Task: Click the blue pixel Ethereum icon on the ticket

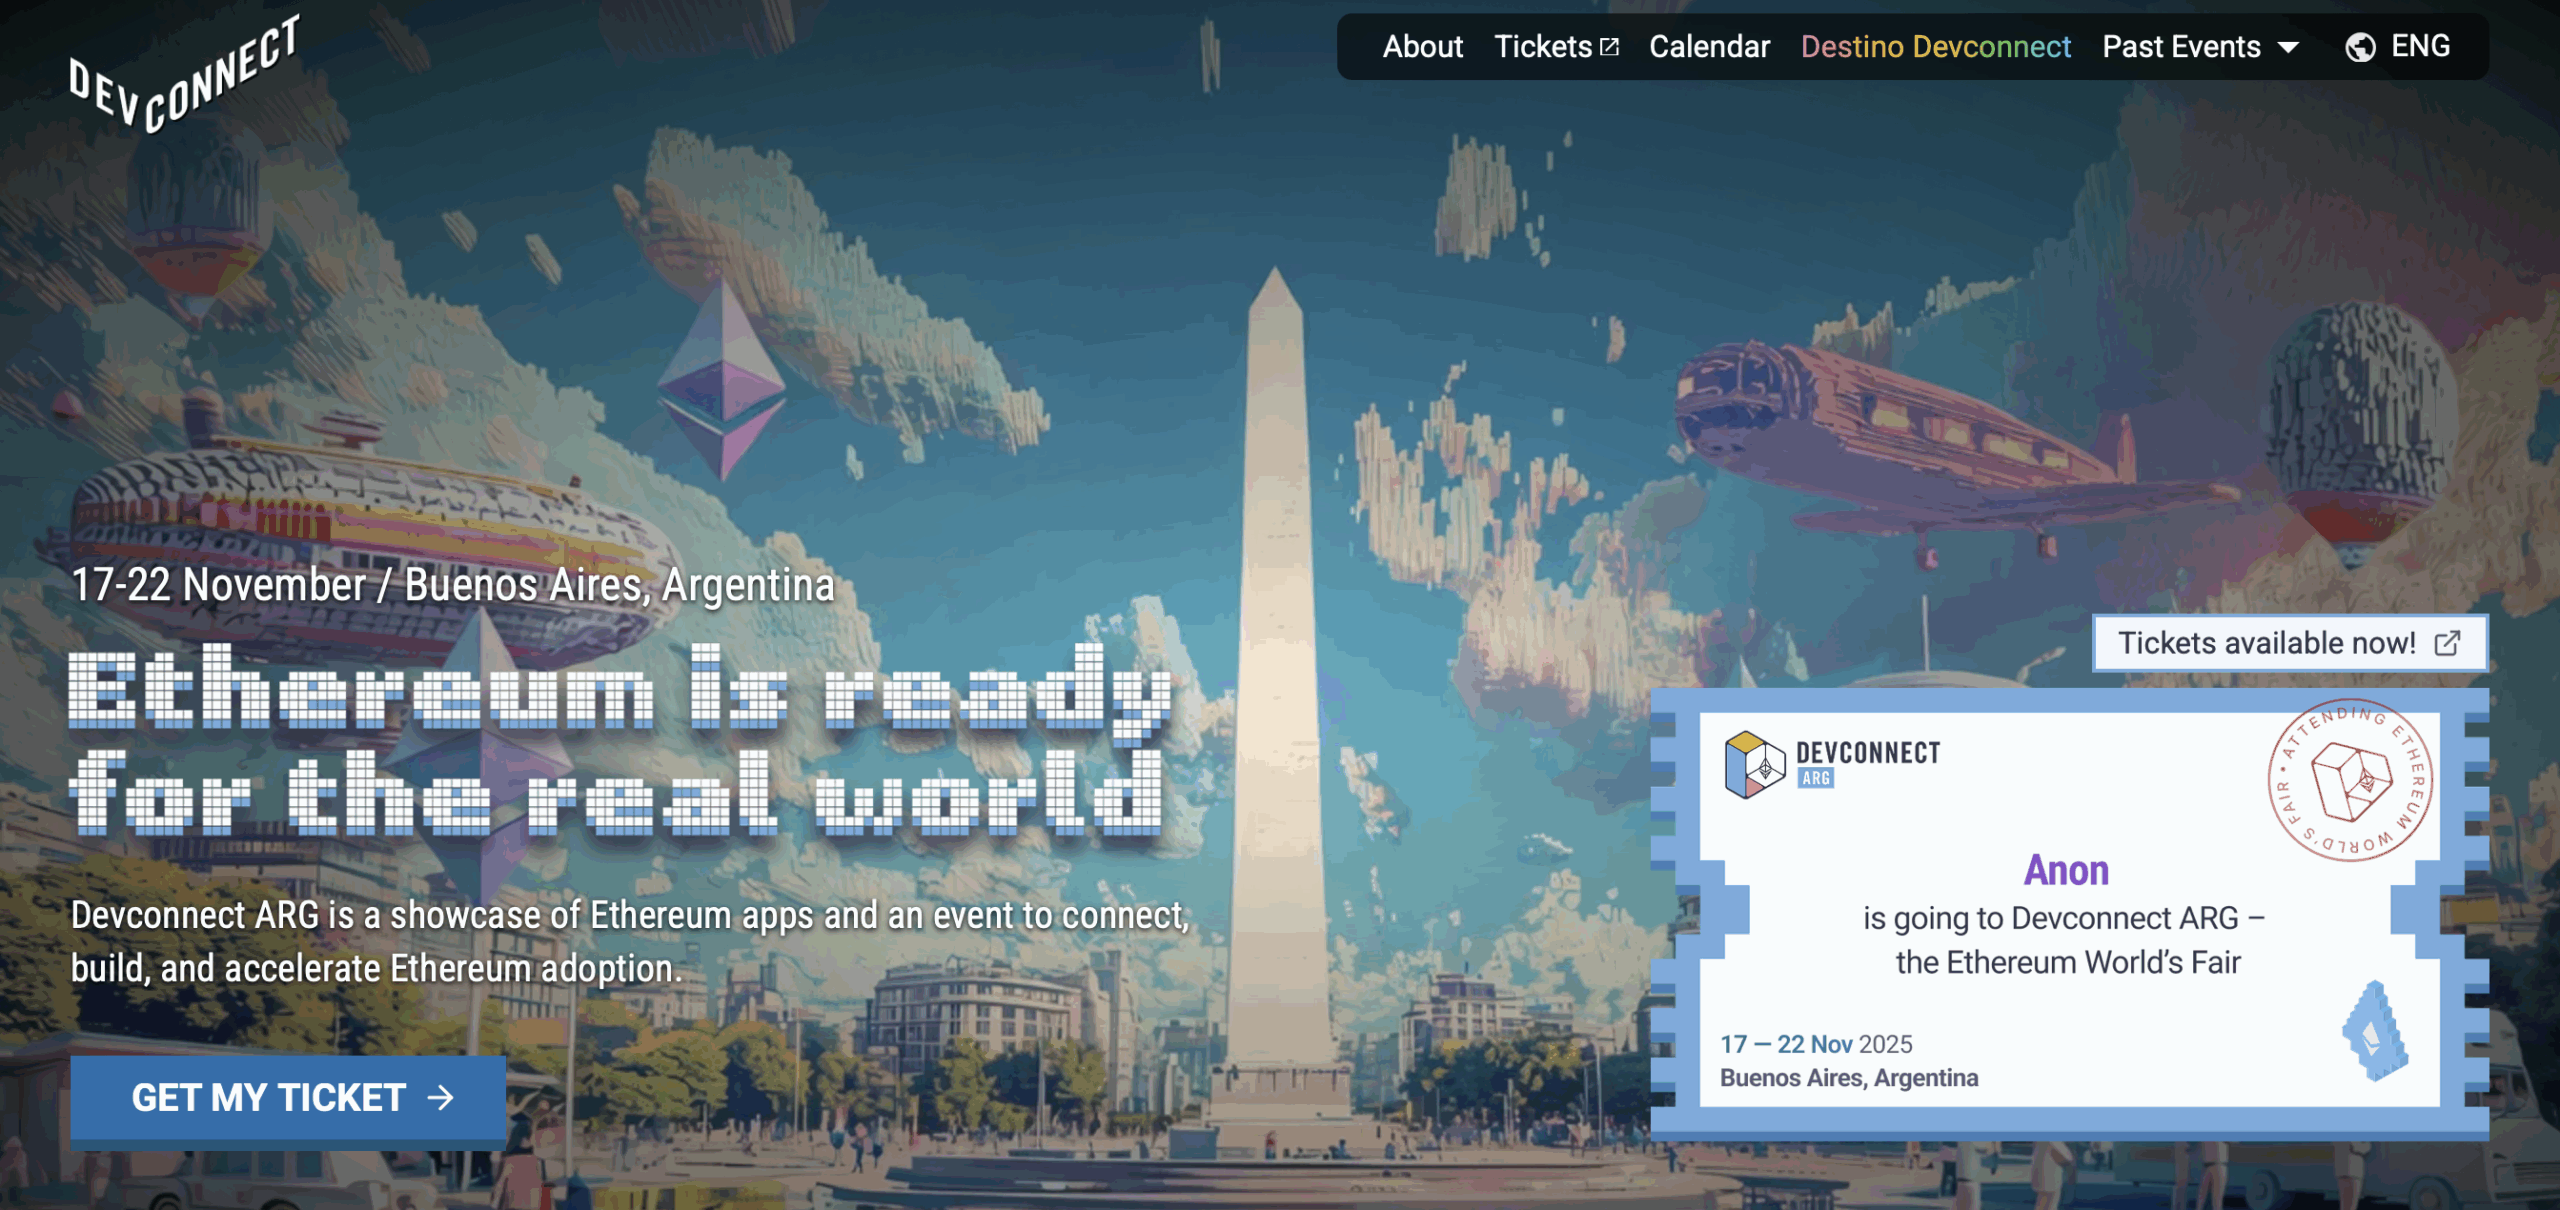Action: (x=2375, y=1032)
